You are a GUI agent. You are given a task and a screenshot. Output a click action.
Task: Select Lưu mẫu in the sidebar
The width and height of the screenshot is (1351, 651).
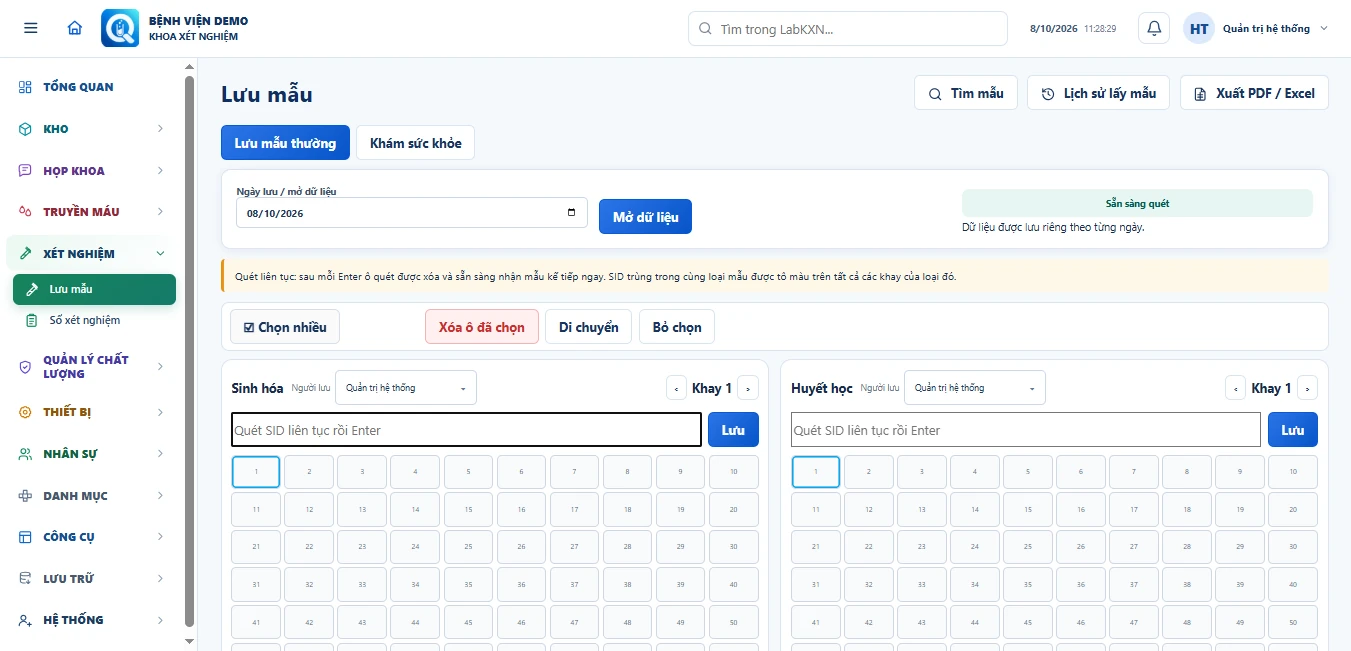(x=94, y=289)
